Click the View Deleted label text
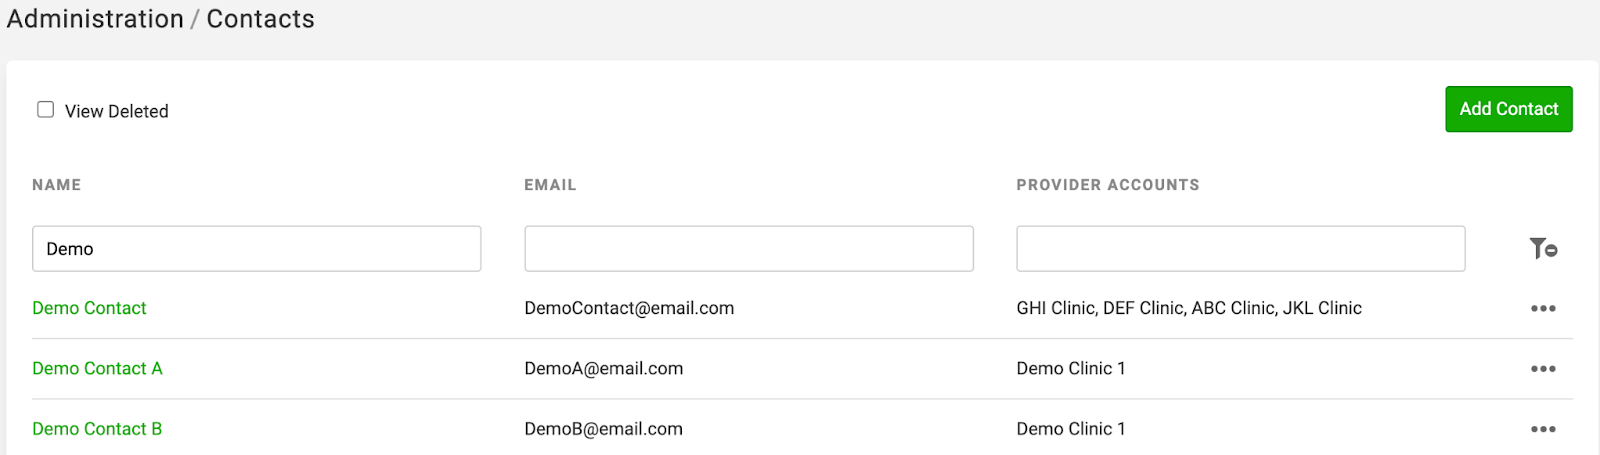This screenshot has width=1600, height=455. tap(117, 111)
